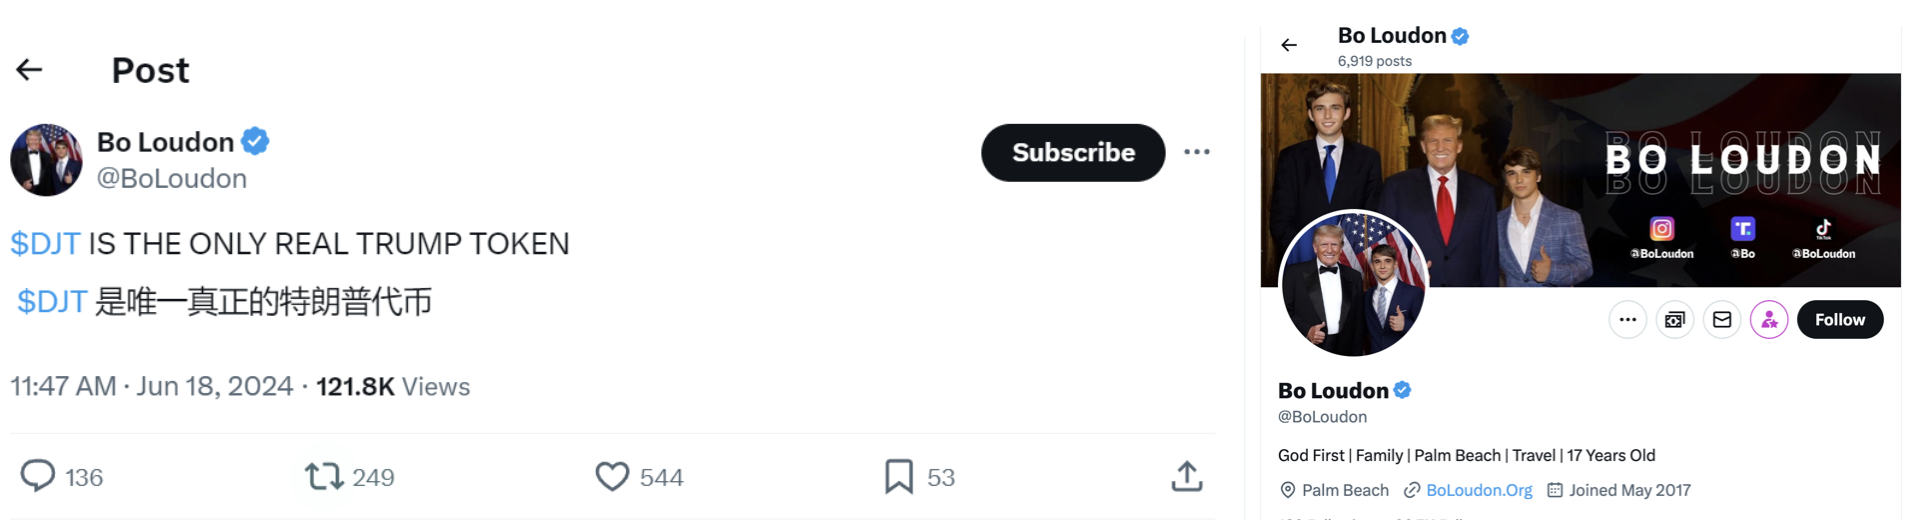
Task: Open the reply comment icon
Action: [x=38, y=476]
